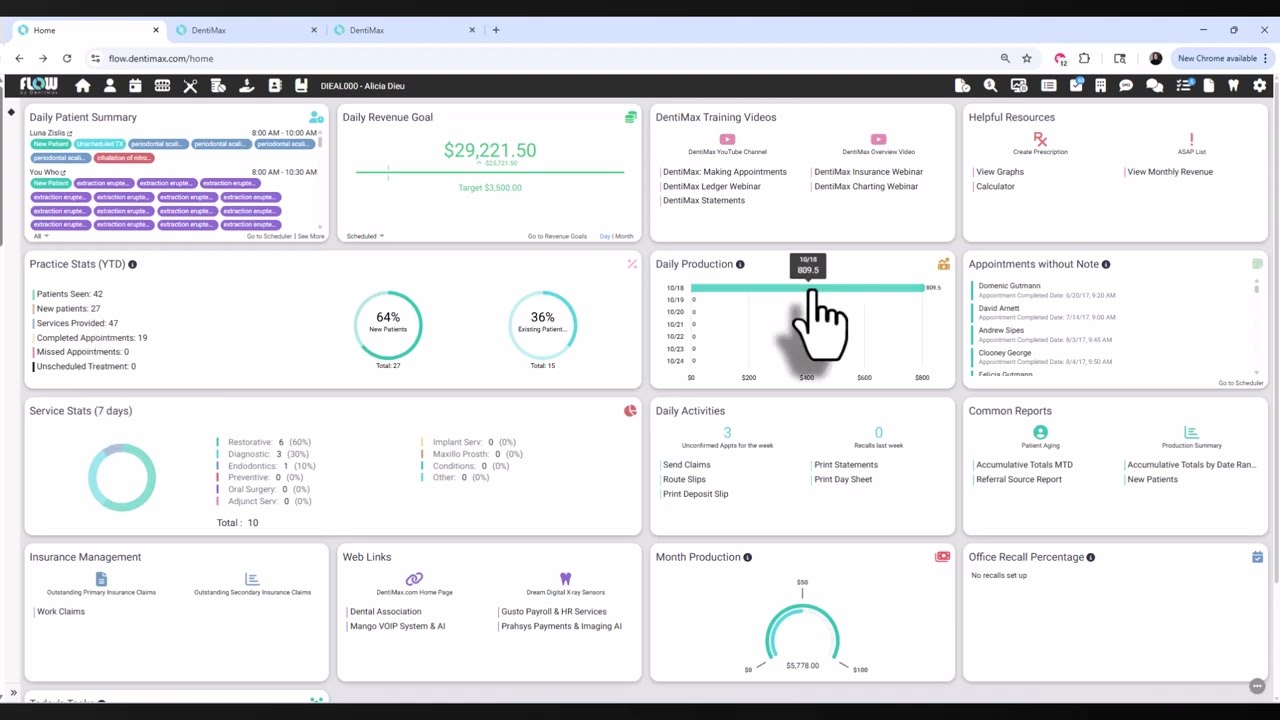
Task: Select the Home browser tab
Action: point(87,30)
